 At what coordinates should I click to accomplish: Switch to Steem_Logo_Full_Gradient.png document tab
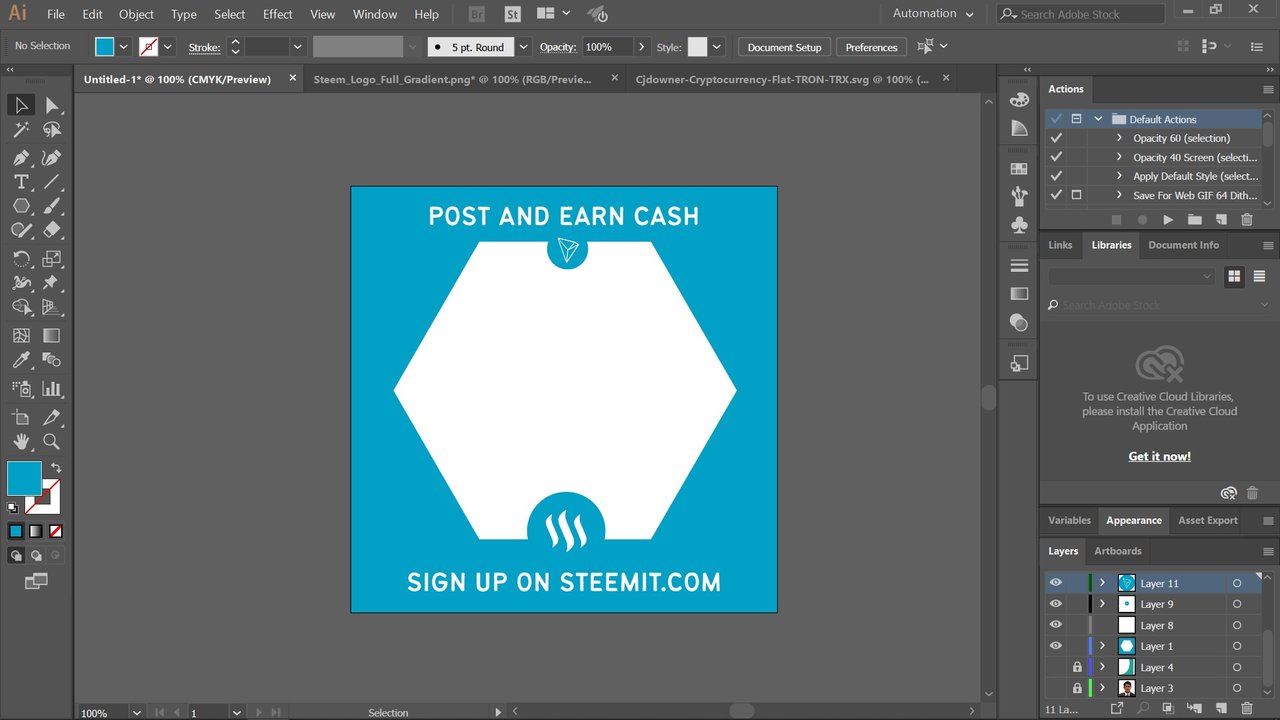[x=452, y=79]
